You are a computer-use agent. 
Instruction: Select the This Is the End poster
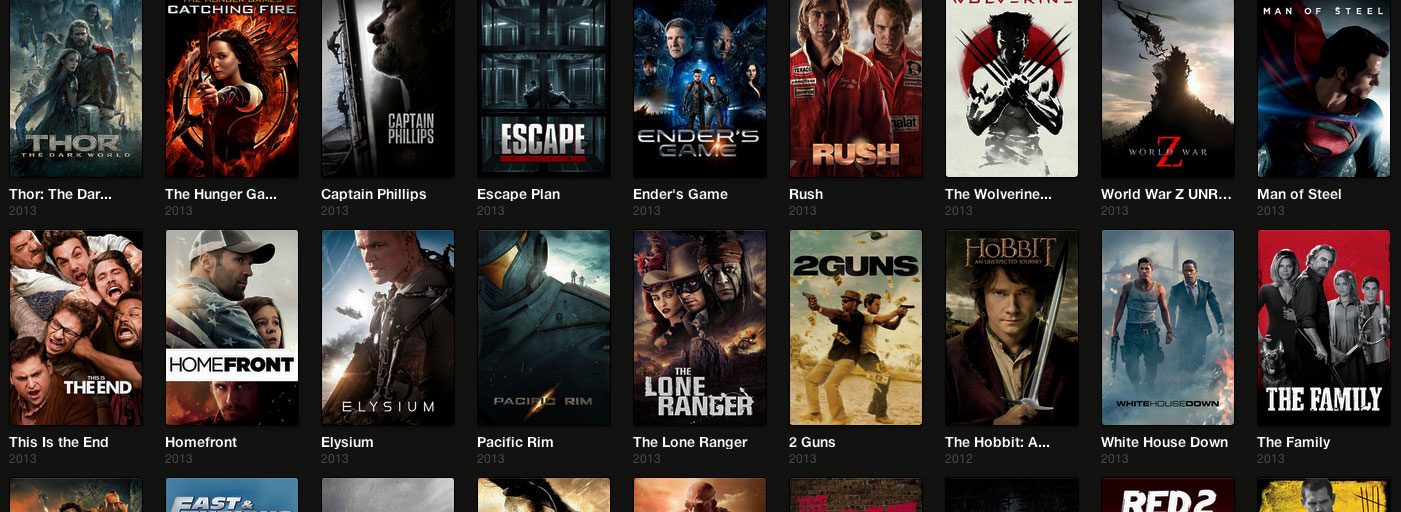(76, 328)
